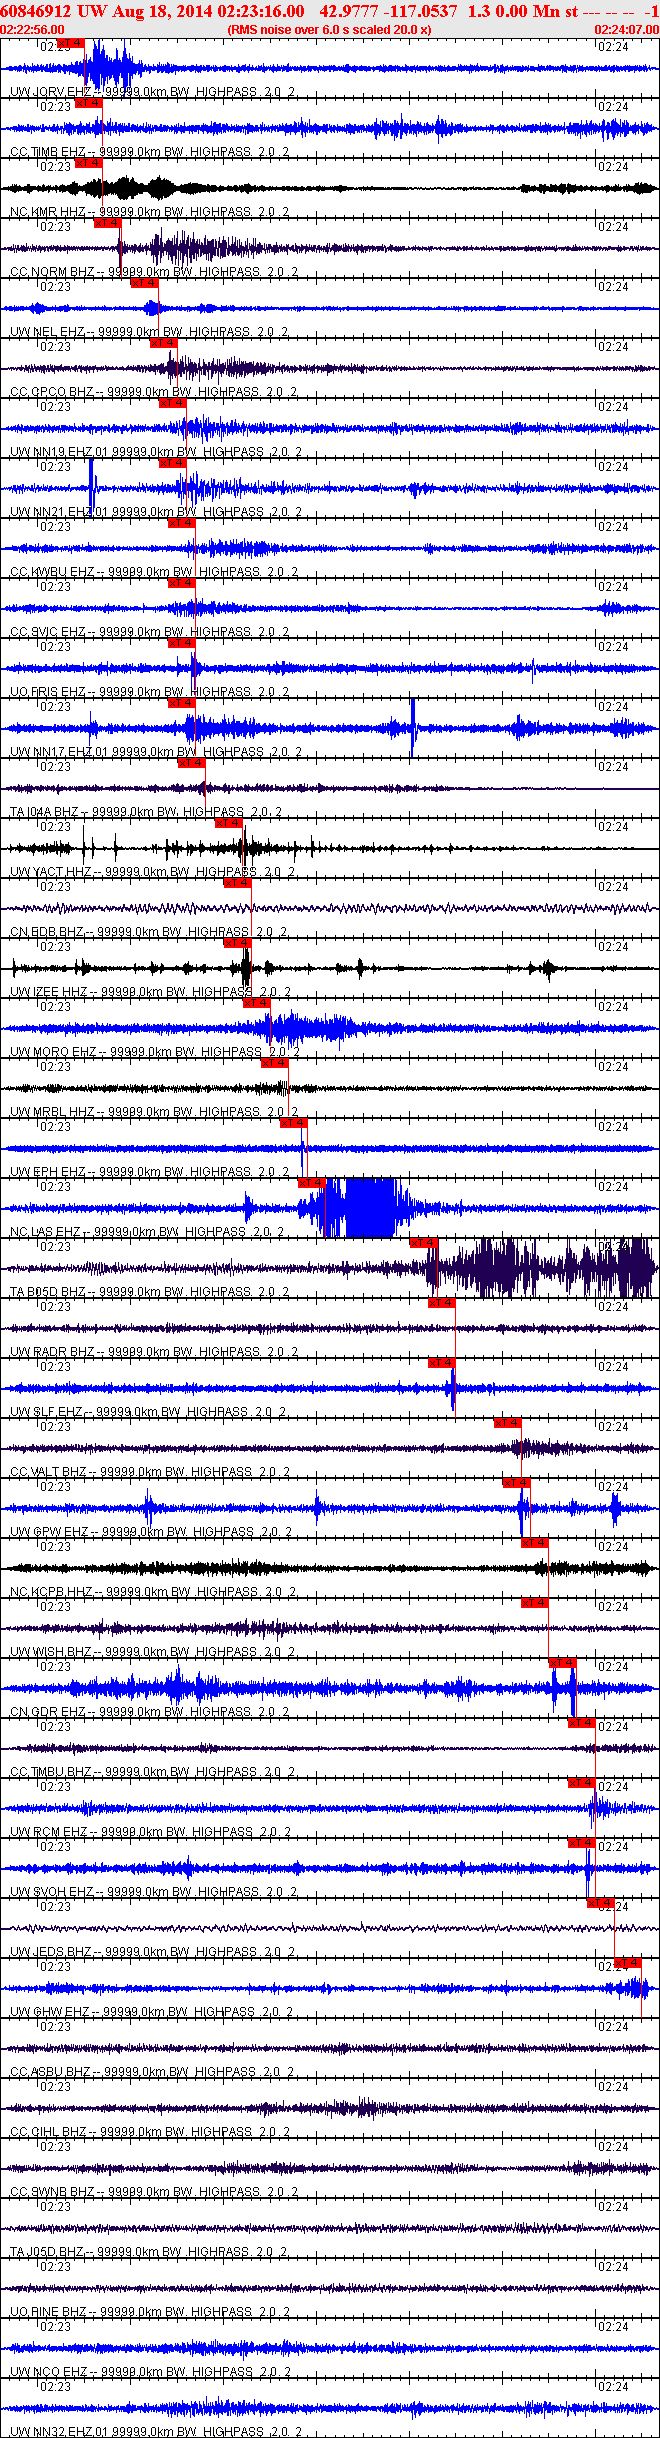This screenshot has height=2438, width=660.
Task: Select the UW RADR BHZ station label
Action: pyautogui.click(x=52, y=1352)
